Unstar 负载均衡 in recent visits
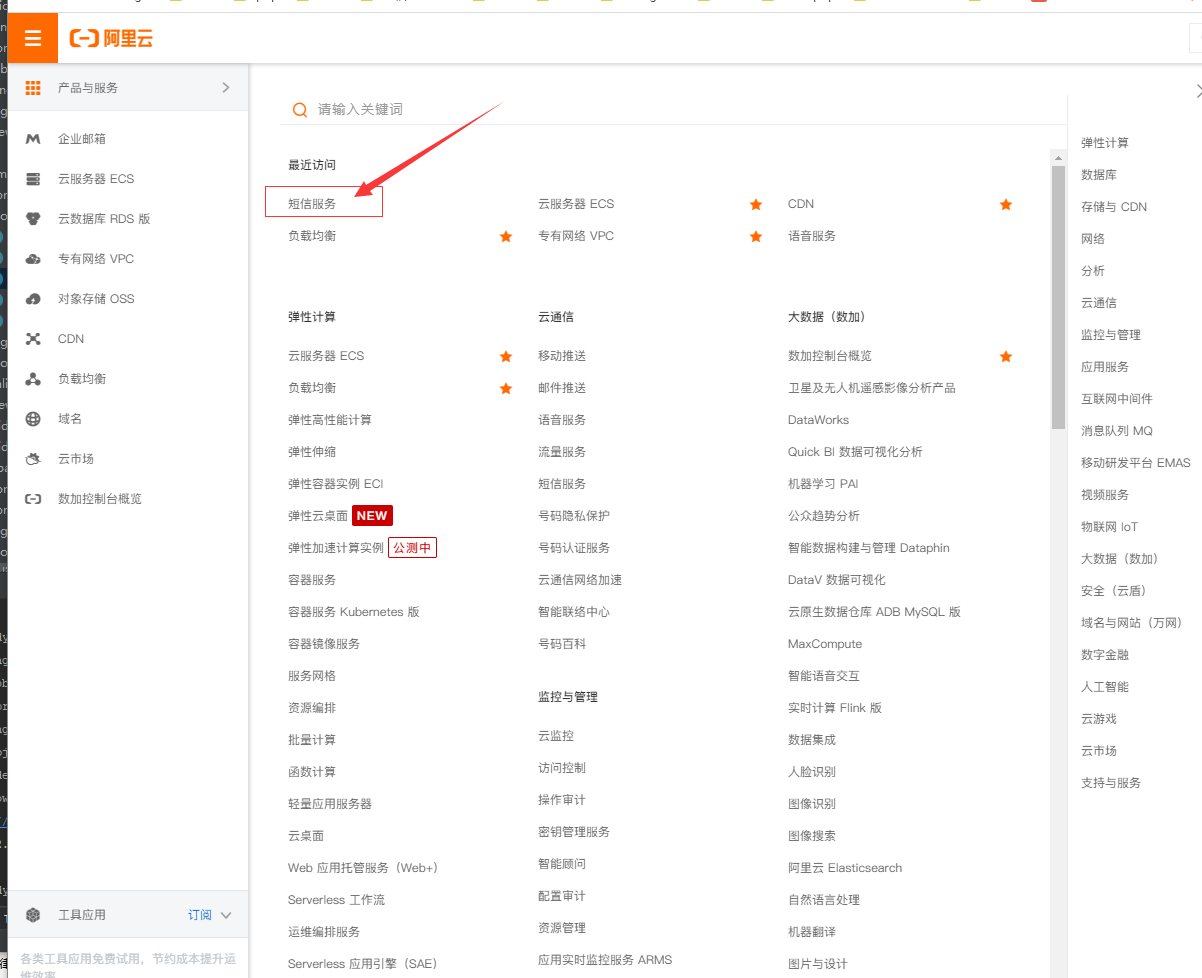Screen dimensions: 1202x978 [506, 236]
